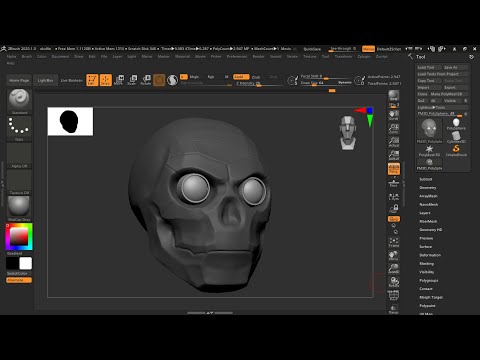Click the Move view icon in right shelf
The height and width of the screenshot is (360, 480).
(x=394, y=256)
